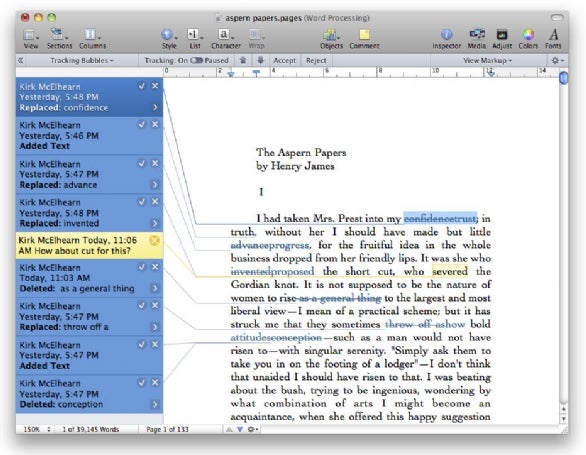Click the right margin marker on ruler

[x=491, y=73]
